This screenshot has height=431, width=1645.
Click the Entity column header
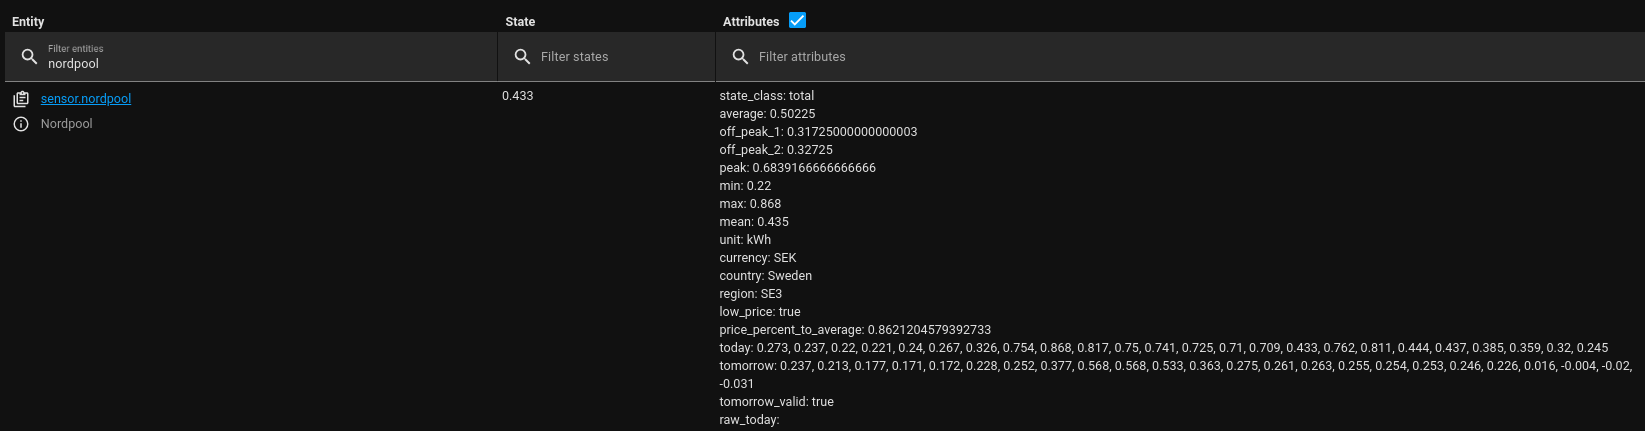pos(28,21)
